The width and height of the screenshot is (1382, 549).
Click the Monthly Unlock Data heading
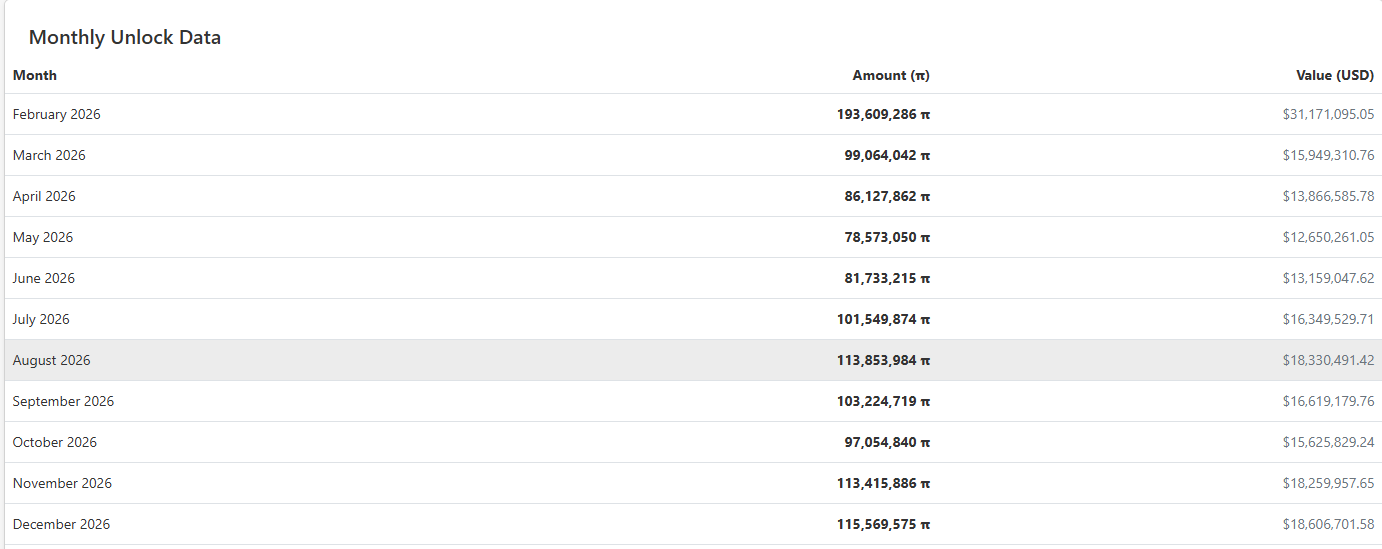(x=125, y=37)
